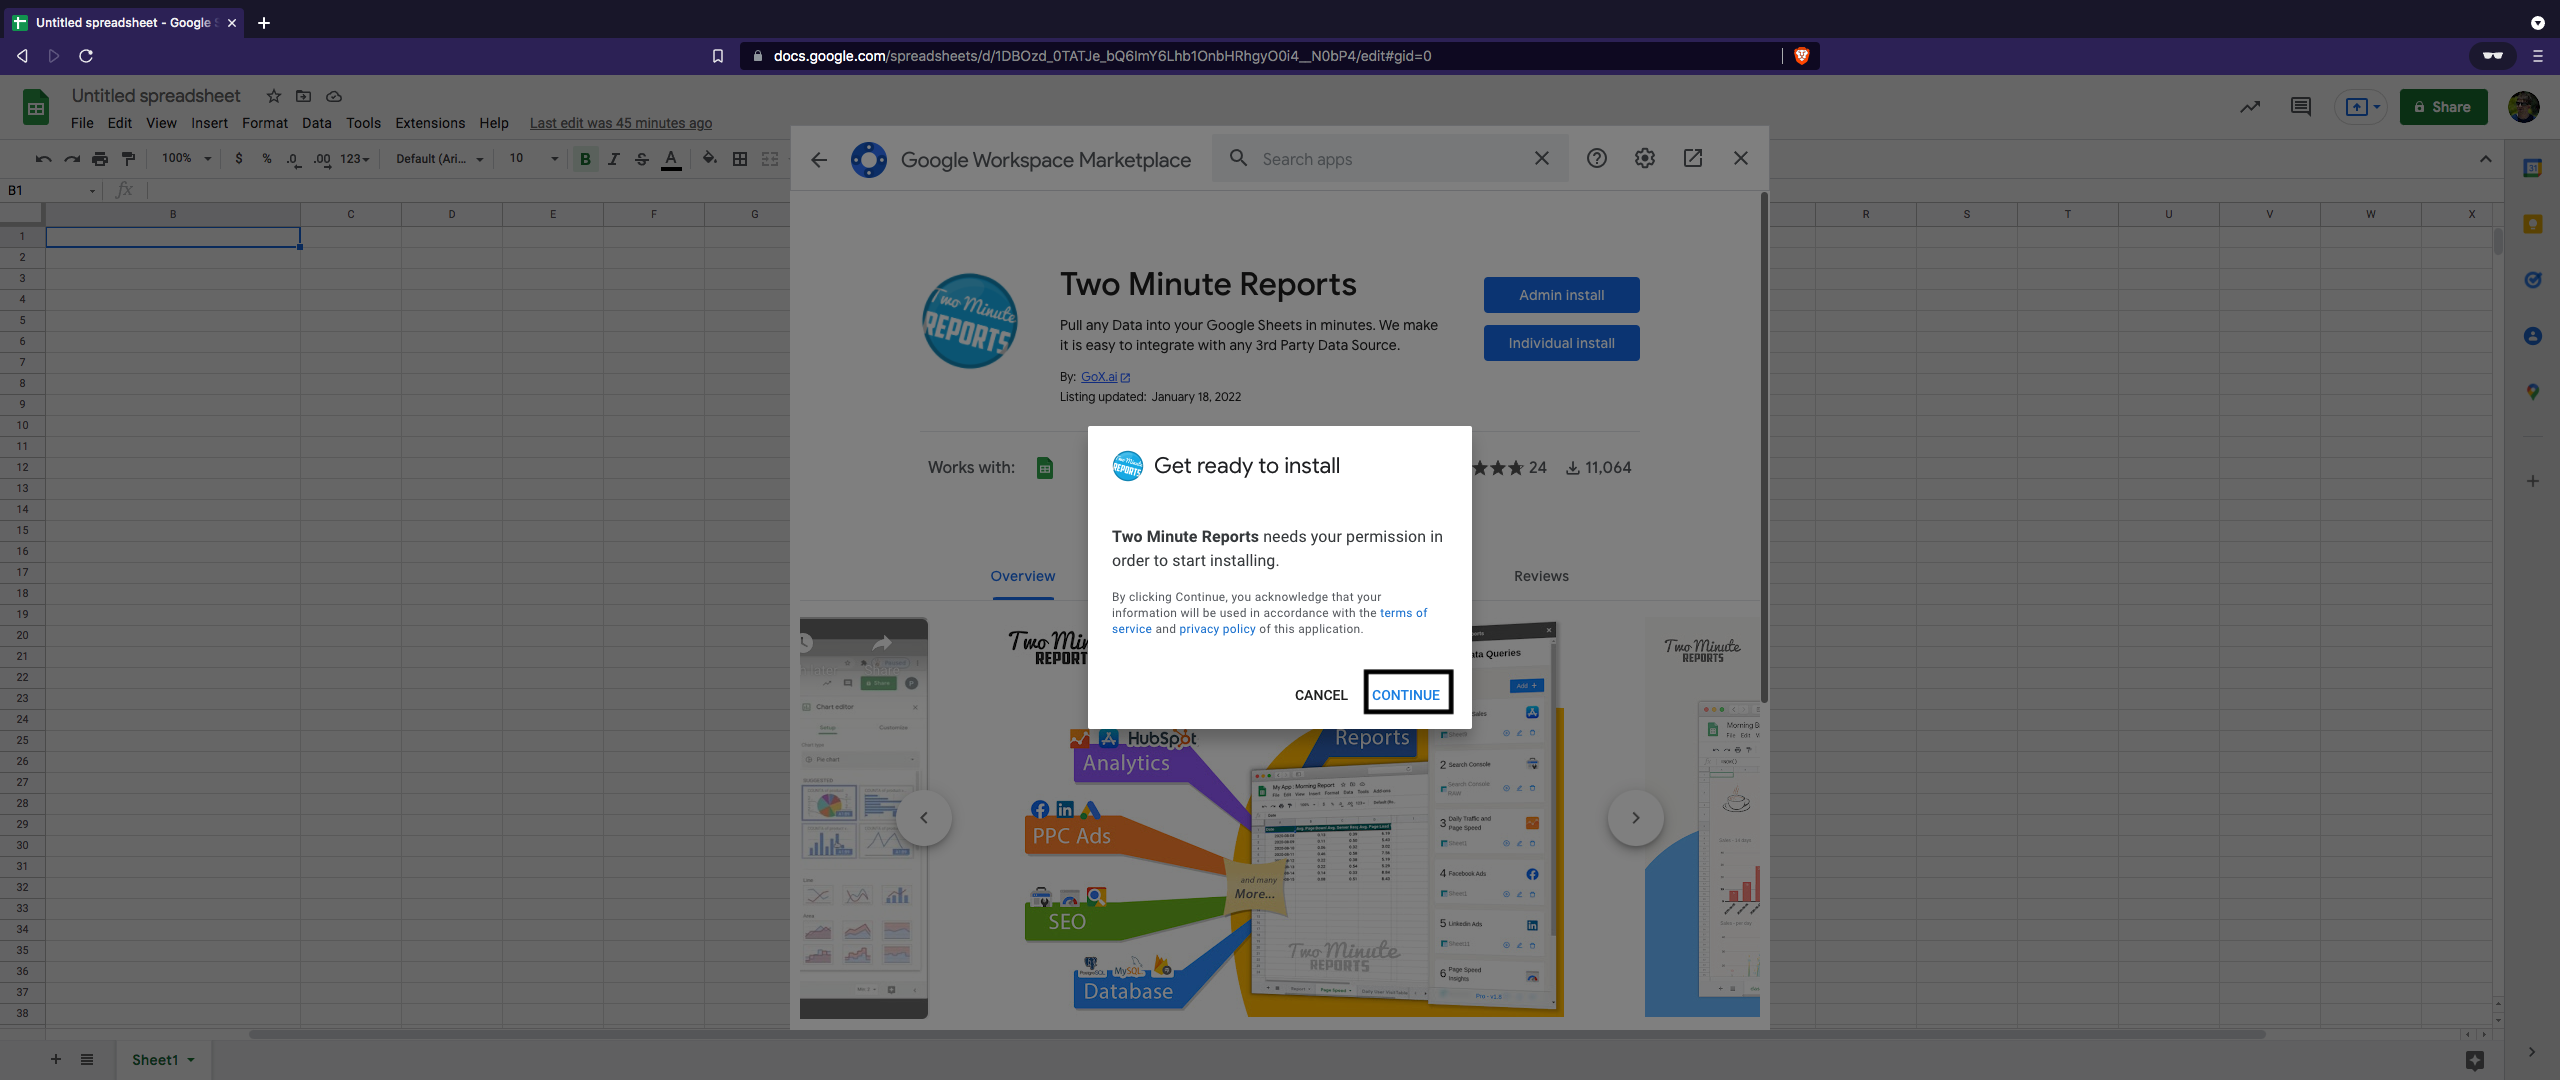Screen dimensions: 2560x1080
Task: Click the Two Minute Reports app logo
Action: pyautogui.click(x=969, y=321)
